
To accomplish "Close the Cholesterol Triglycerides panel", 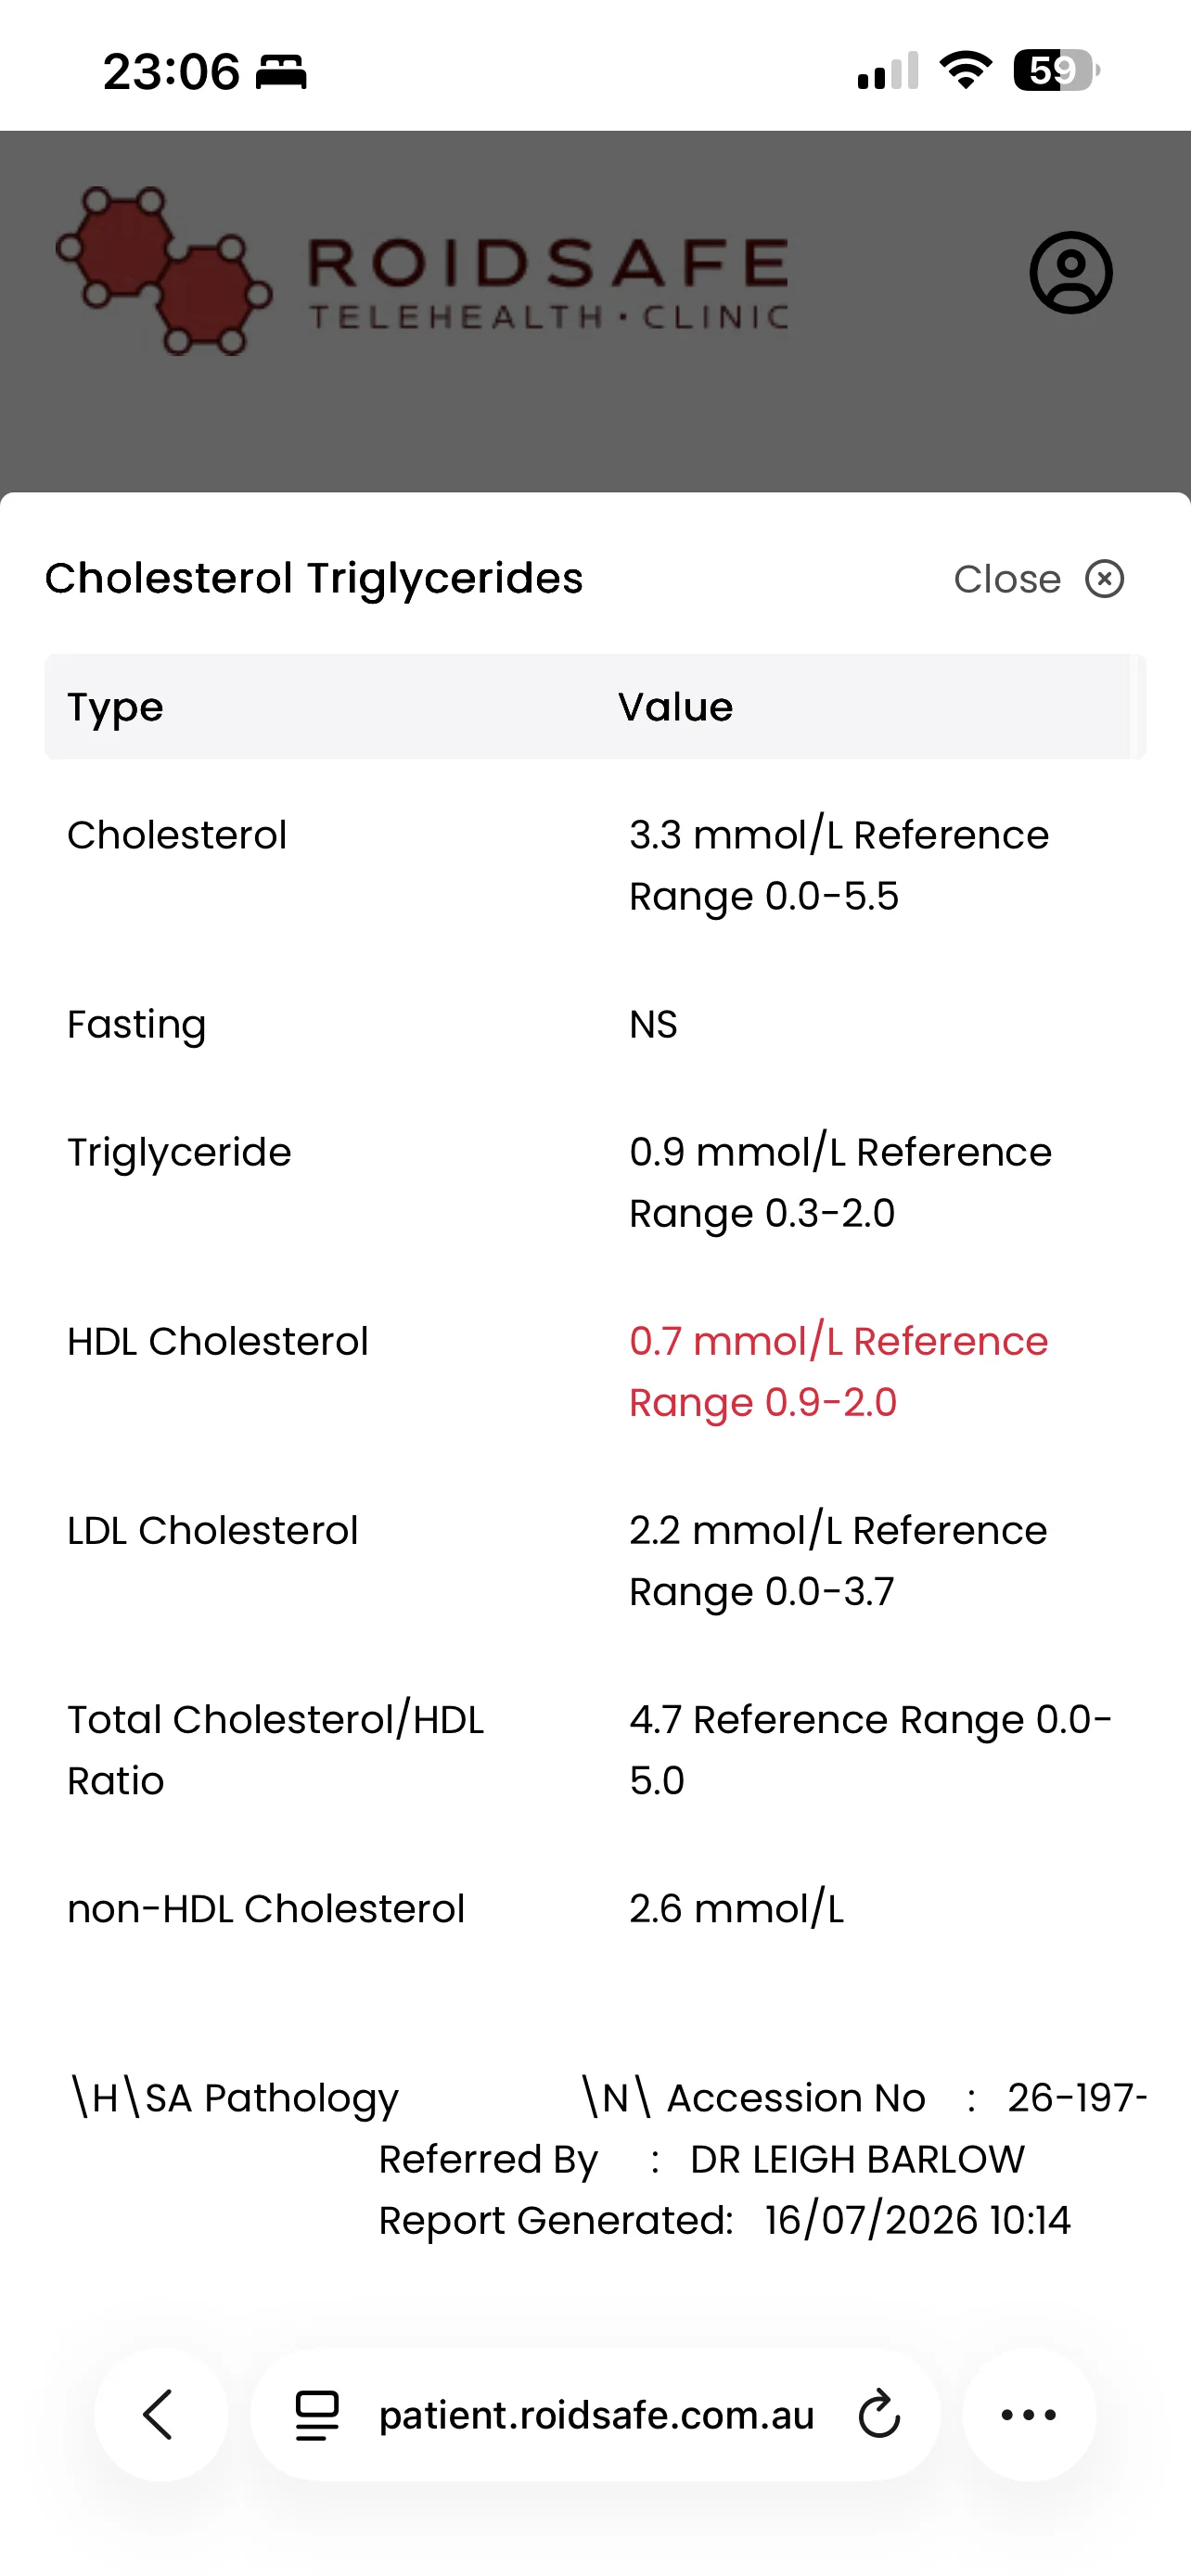I will tap(1038, 579).
